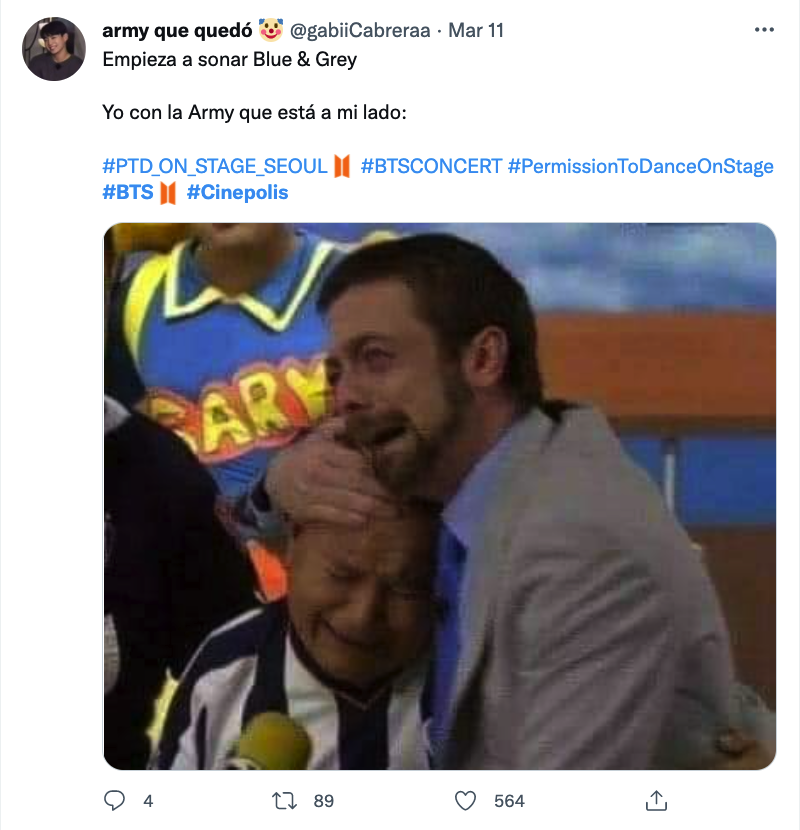Click the 564 likes count
800x830 pixels.
pos(509,800)
